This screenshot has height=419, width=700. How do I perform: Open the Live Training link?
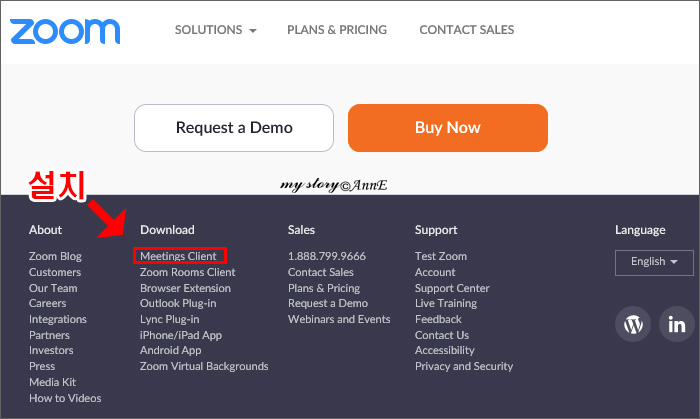click(x=446, y=303)
